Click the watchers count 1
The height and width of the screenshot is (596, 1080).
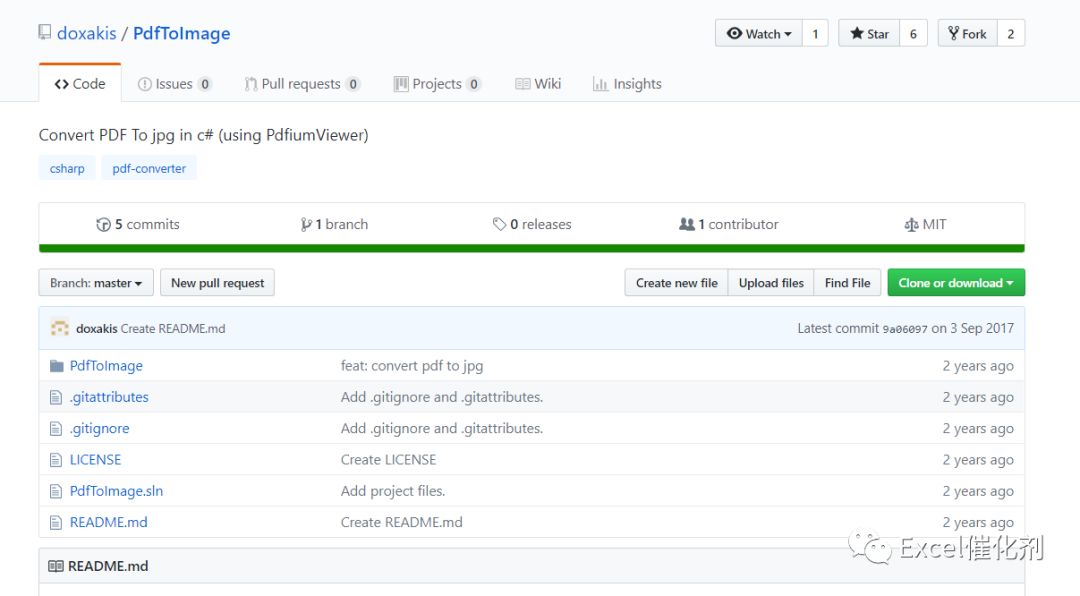tap(815, 33)
